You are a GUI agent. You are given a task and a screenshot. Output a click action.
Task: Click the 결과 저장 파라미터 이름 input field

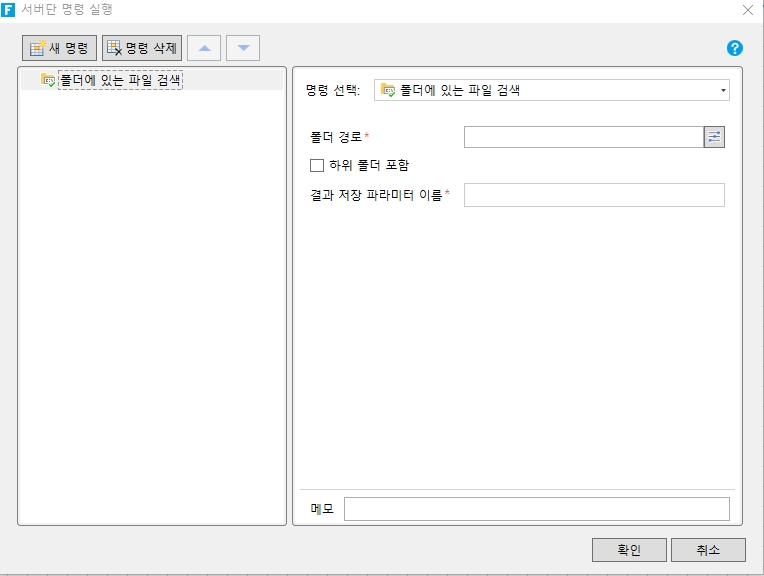point(594,195)
